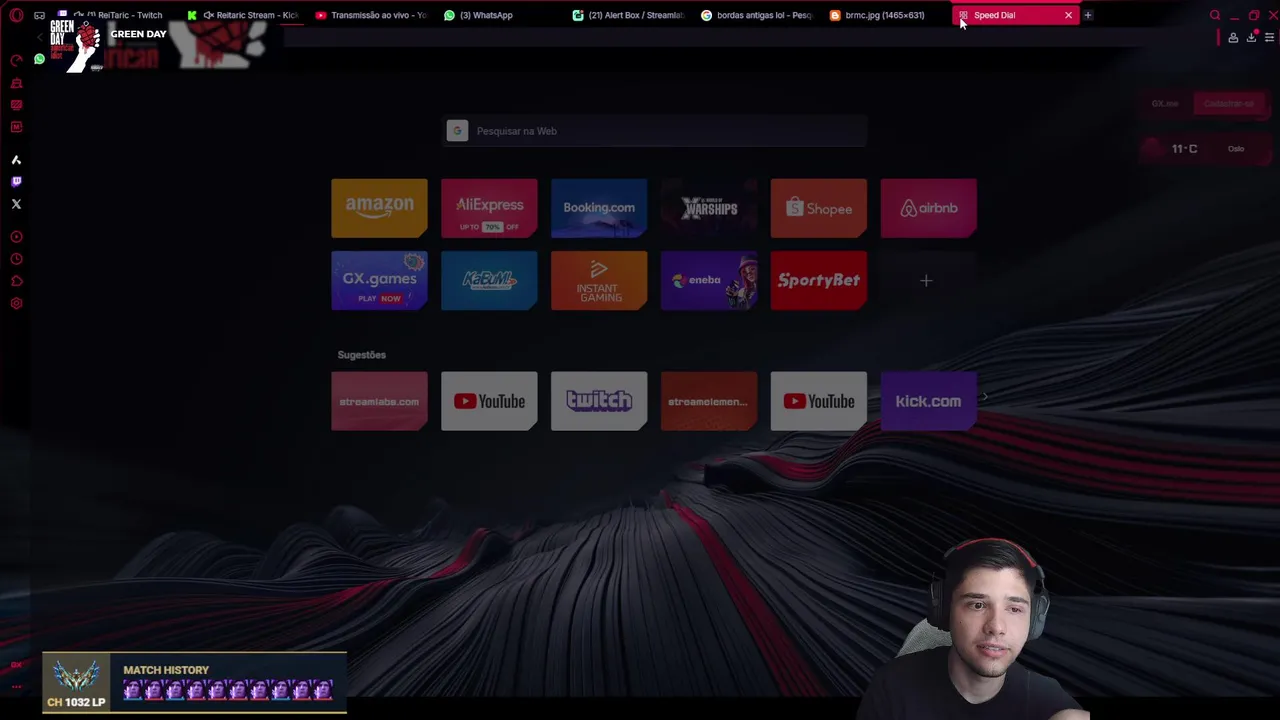Open History clock icon in sidebar
1280x720 pixels.
16,259
